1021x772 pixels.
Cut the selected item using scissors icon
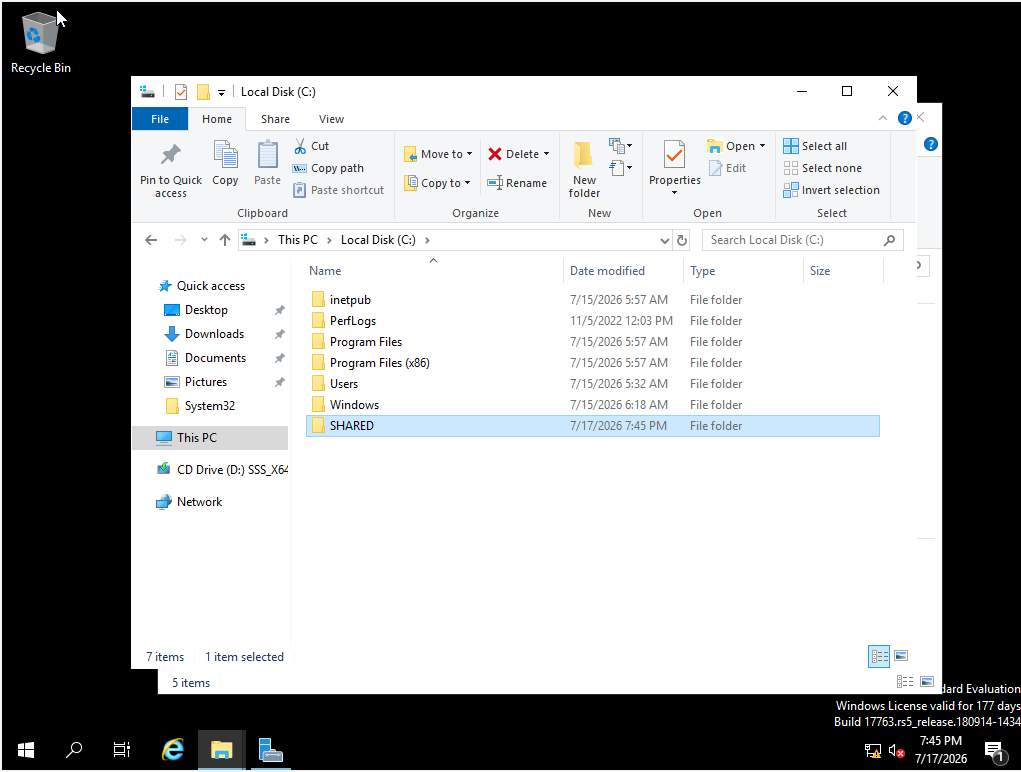click(x=300, y=146)
